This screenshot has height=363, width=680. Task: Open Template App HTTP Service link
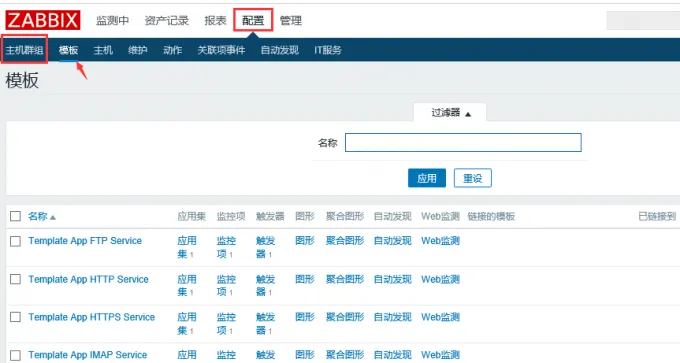tap(88, 279)
